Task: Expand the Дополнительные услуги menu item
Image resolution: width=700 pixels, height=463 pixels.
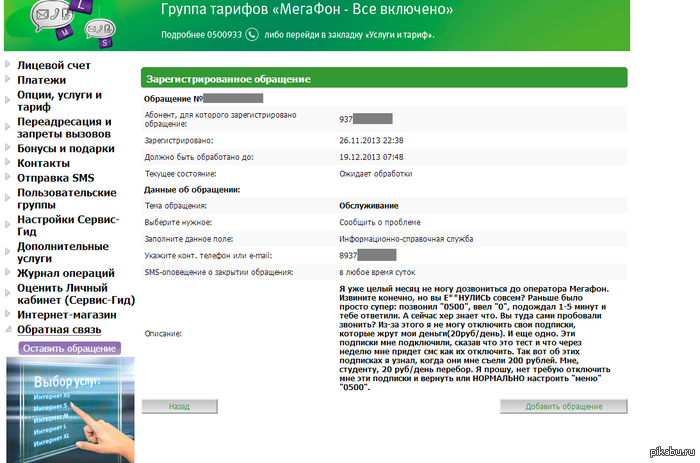Action: (x=61, y=252)
